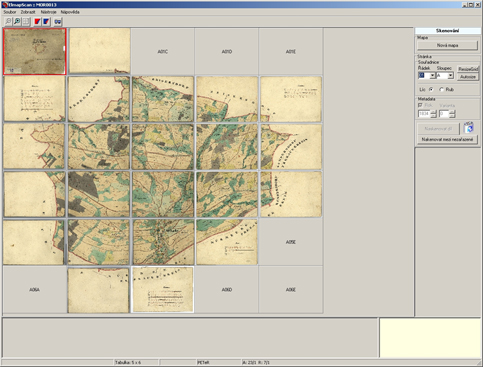483x367 pixels.
Task: Click the Skenování panel header tab
Action: click(447, 31)
